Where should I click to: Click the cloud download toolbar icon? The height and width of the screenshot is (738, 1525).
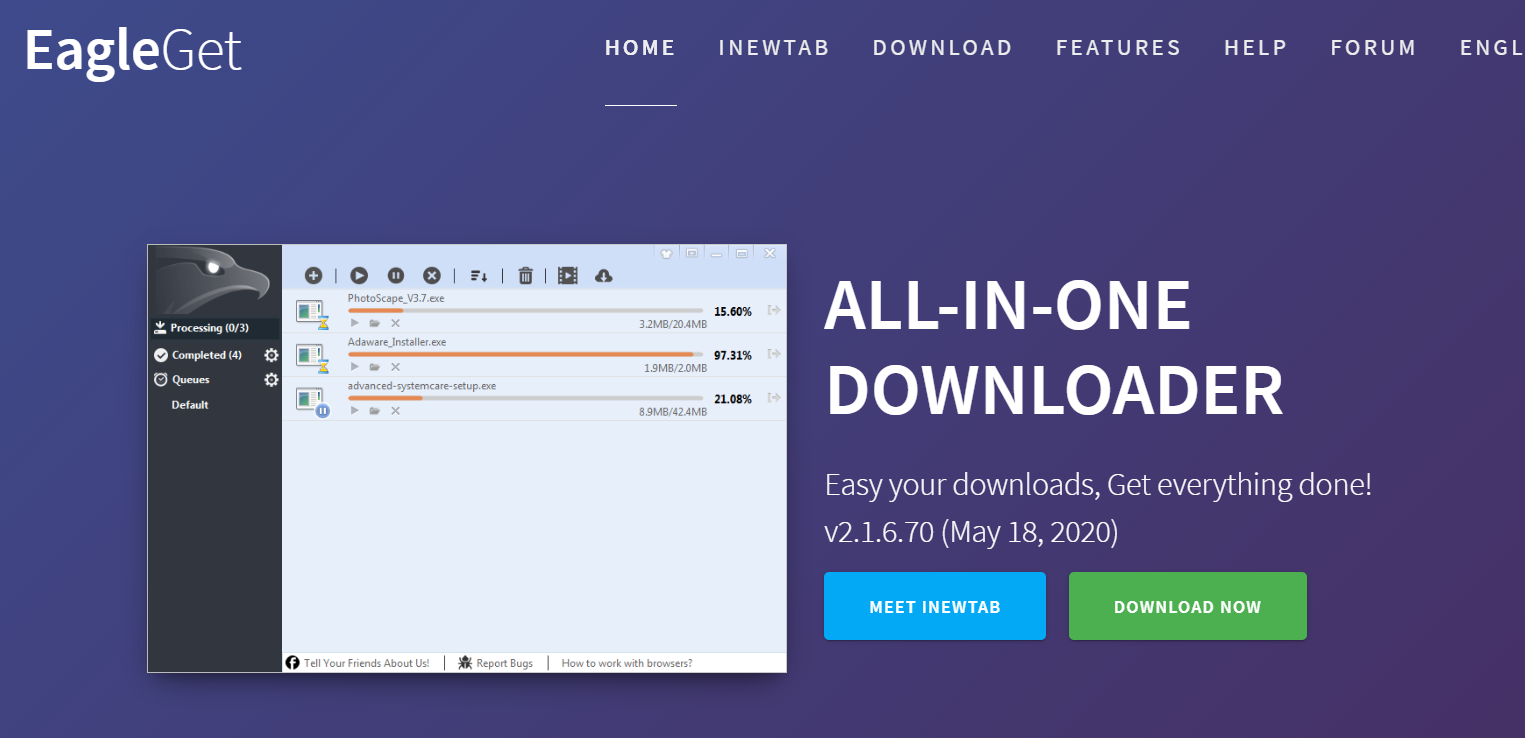click(603, 275)
